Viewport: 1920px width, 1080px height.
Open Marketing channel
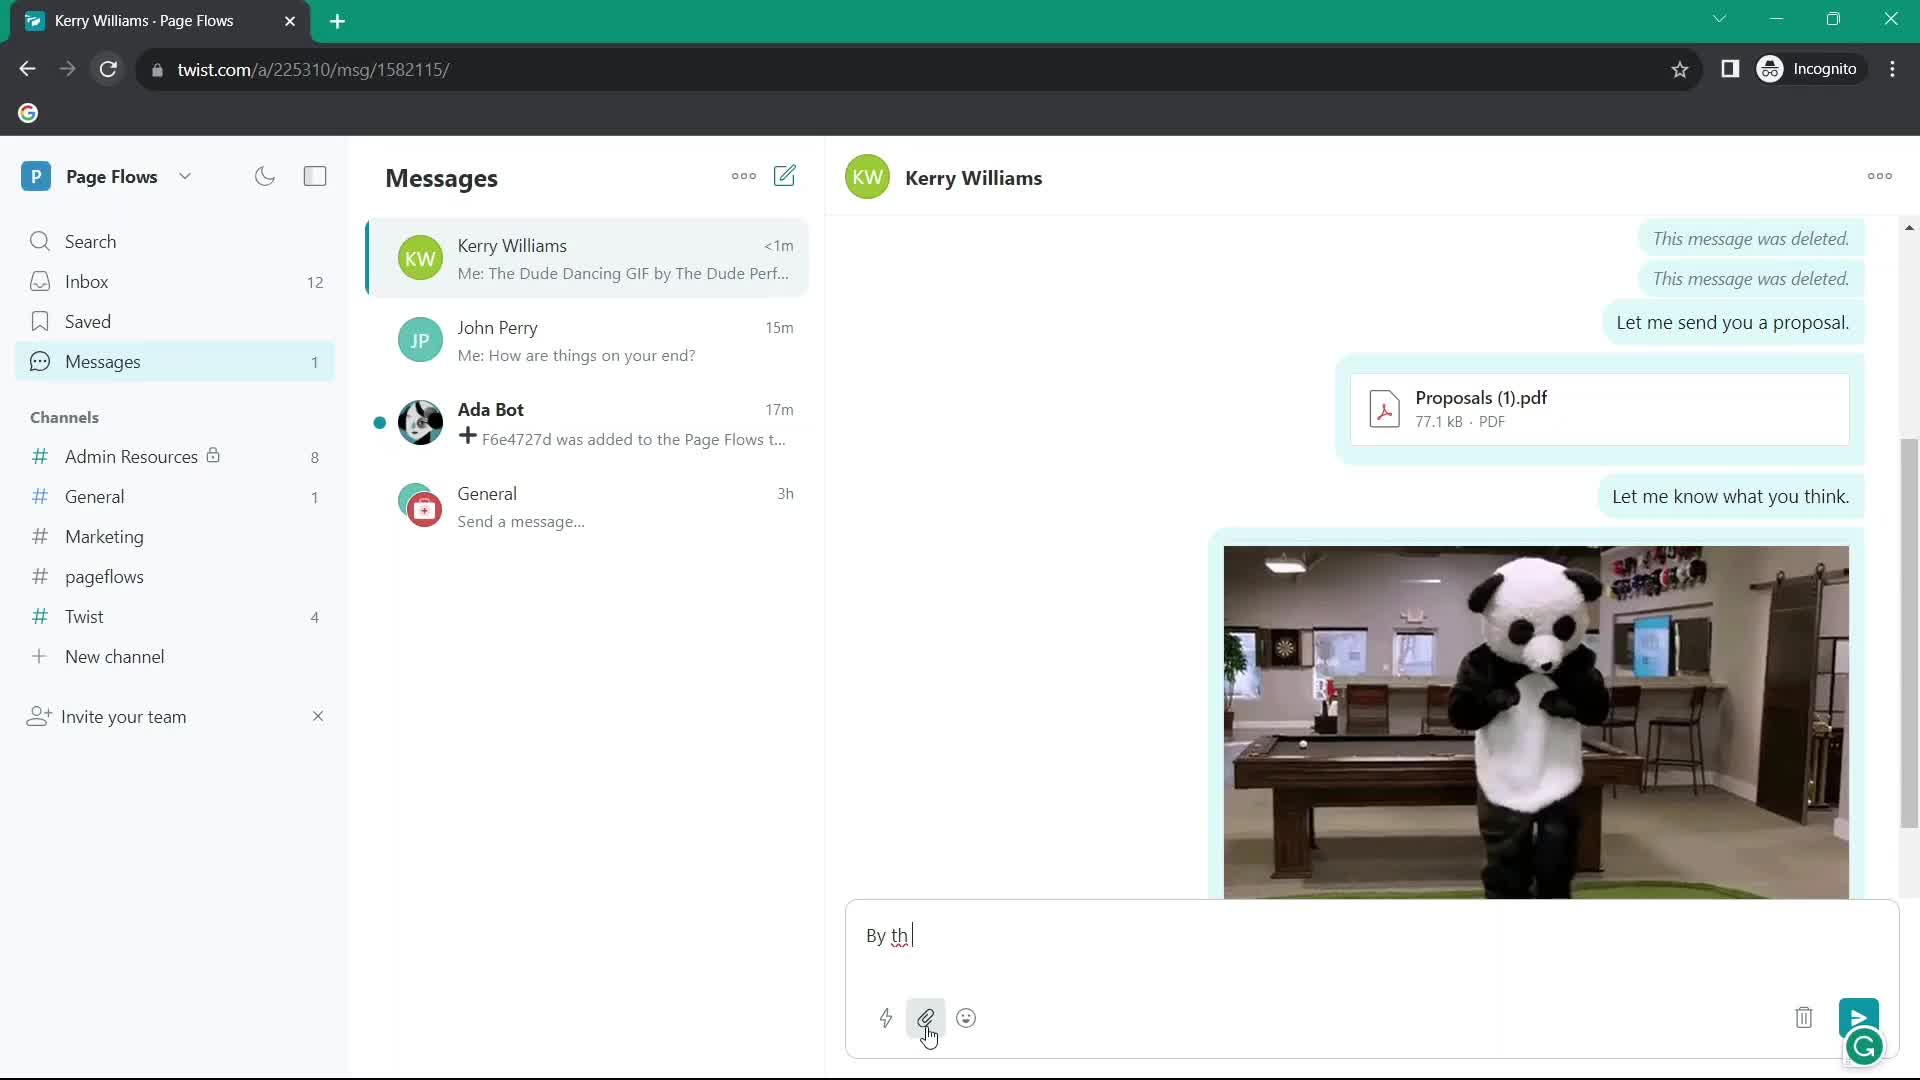pyautogui.click(x=175, y=536)
